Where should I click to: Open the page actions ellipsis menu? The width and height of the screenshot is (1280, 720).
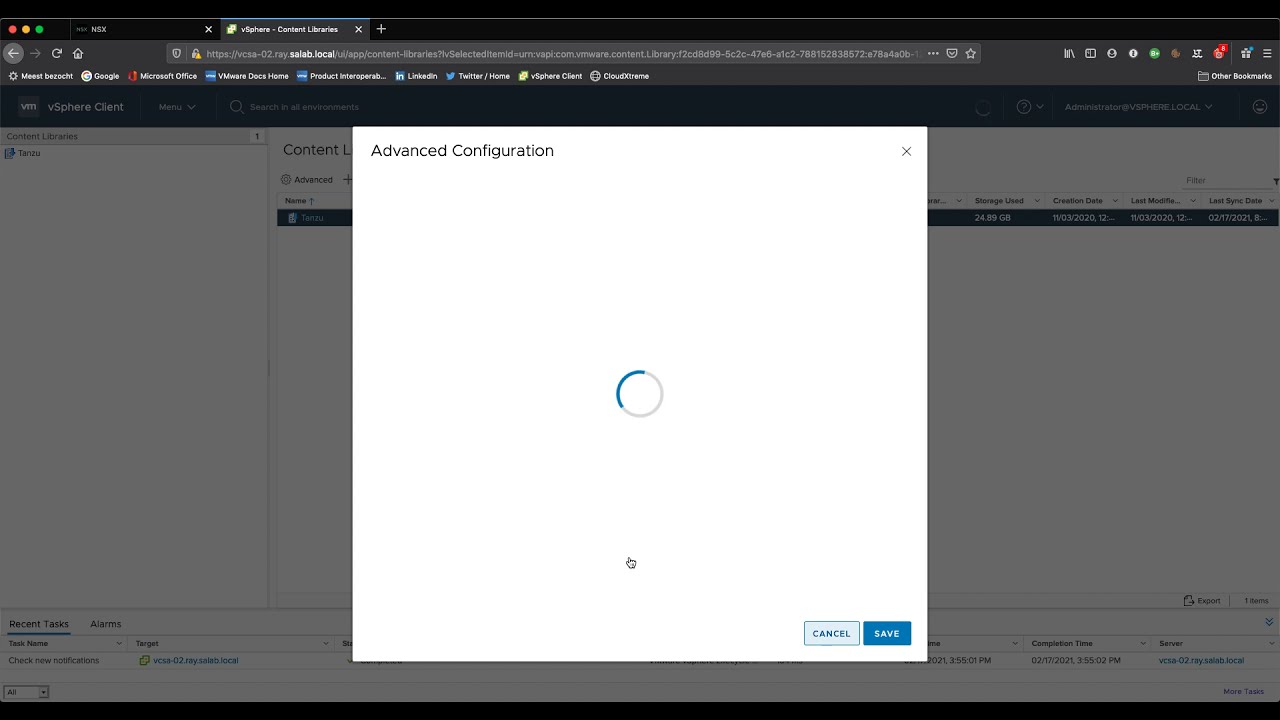(x=933, y=53)
